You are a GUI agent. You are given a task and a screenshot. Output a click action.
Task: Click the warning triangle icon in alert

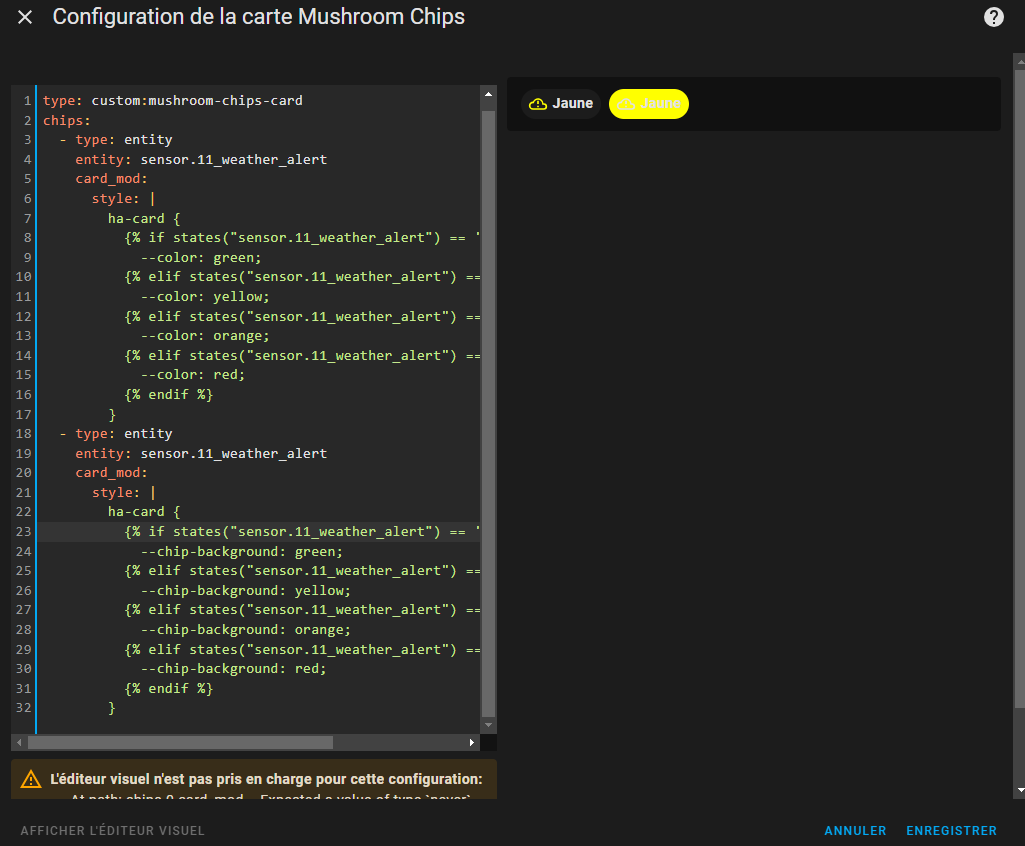click(x=31, y=779)
